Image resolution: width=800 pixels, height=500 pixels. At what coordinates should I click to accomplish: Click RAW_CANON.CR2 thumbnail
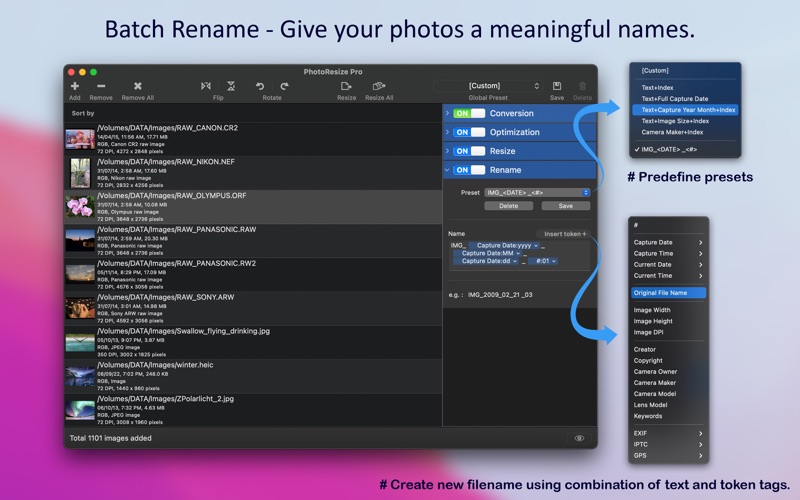point(80,139)
